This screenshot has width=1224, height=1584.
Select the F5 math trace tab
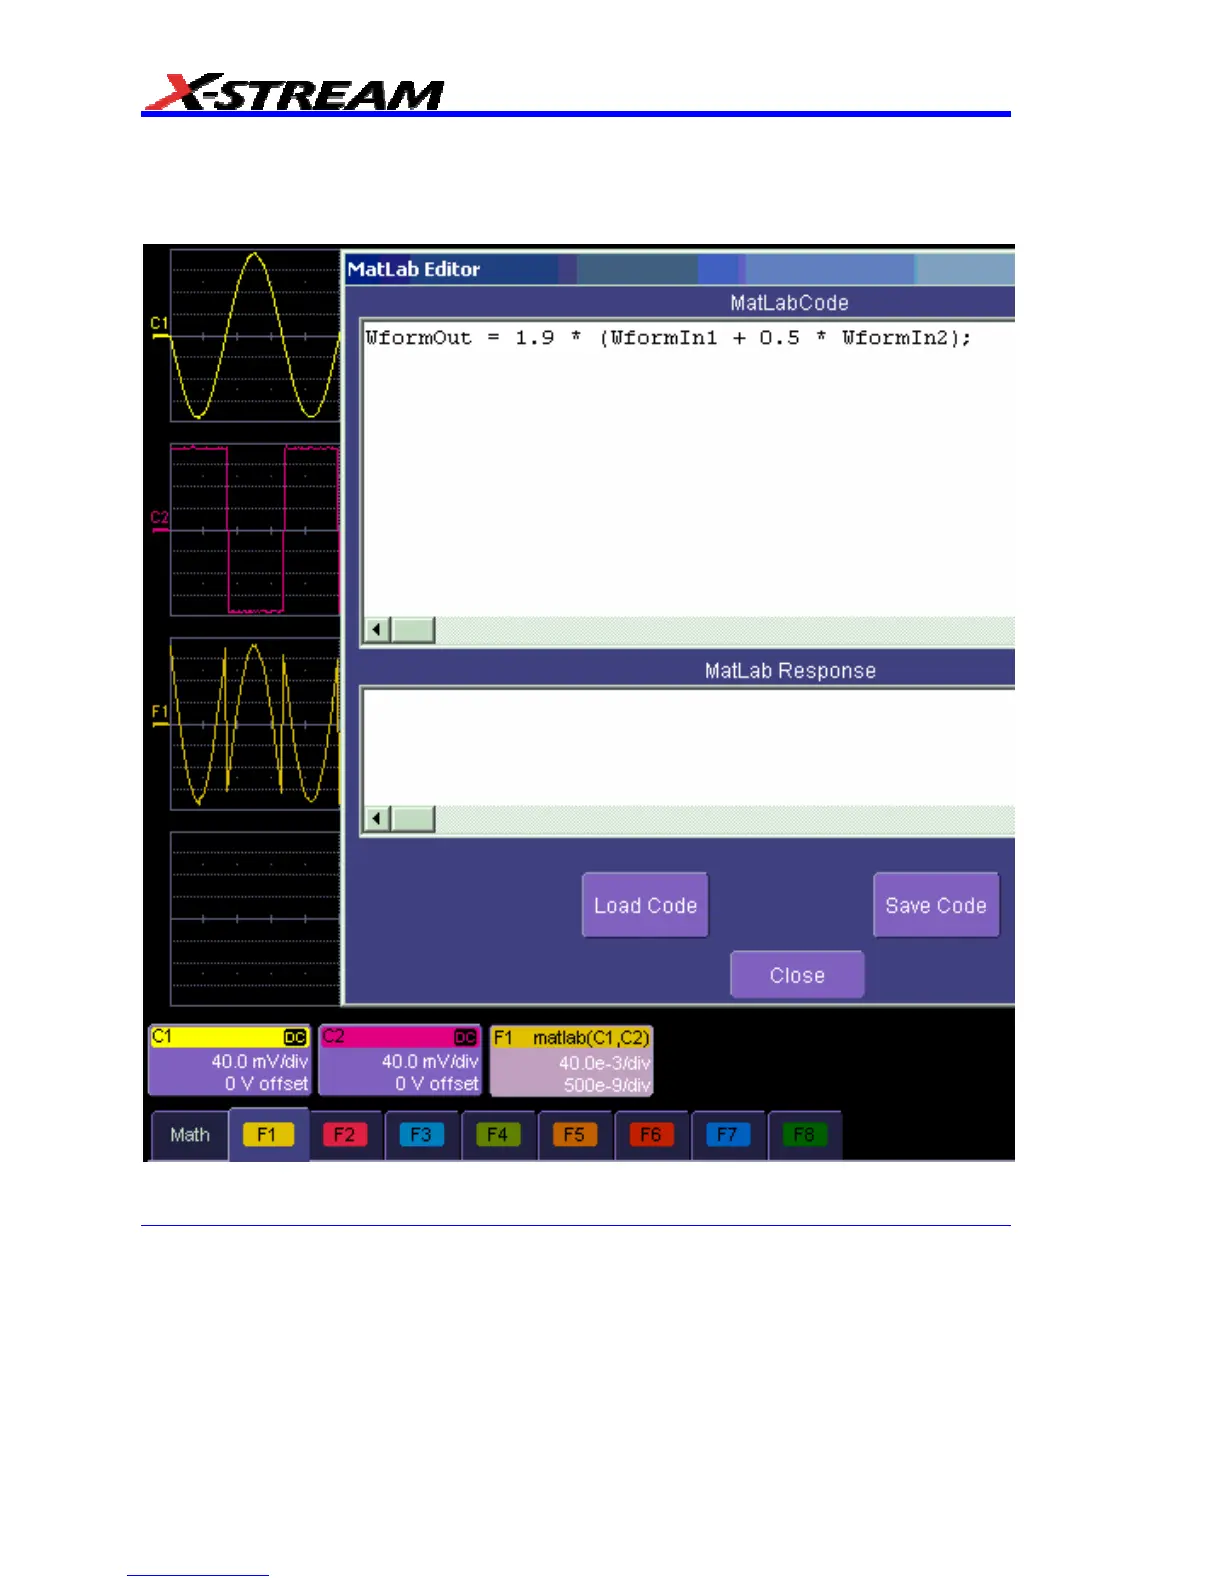(x=574, y=1135)
